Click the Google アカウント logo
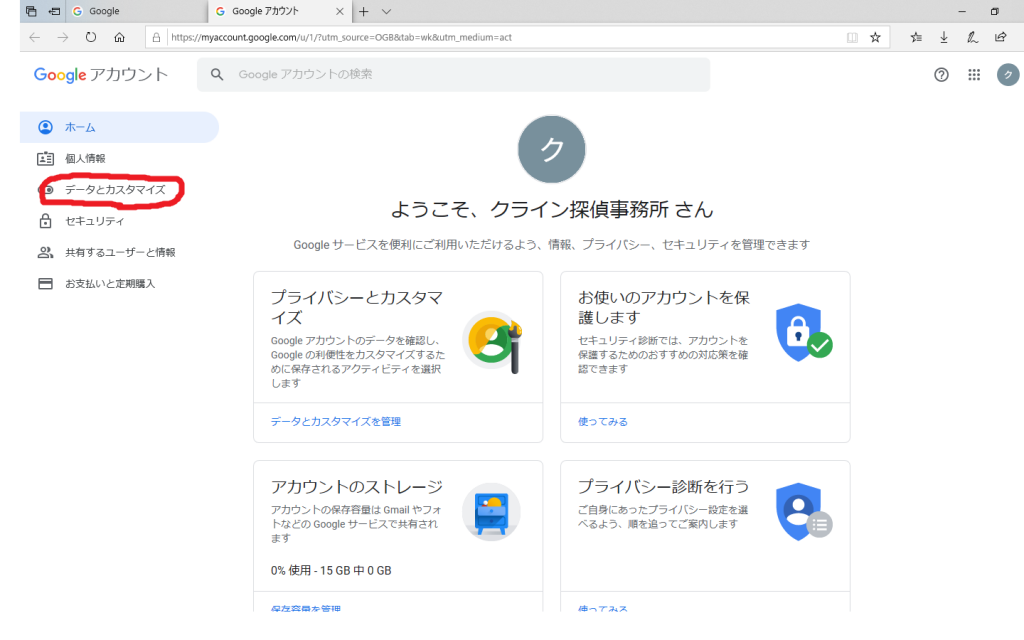The image size is (1024, 640). pyautogui.click(x=101, y=74)
